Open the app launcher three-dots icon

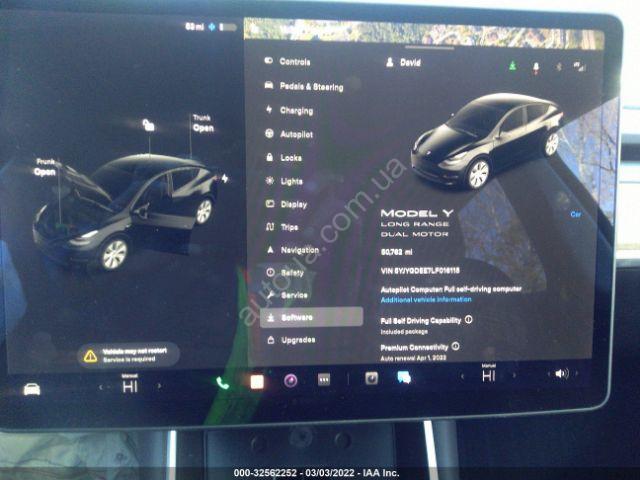(x=324, y=380)
